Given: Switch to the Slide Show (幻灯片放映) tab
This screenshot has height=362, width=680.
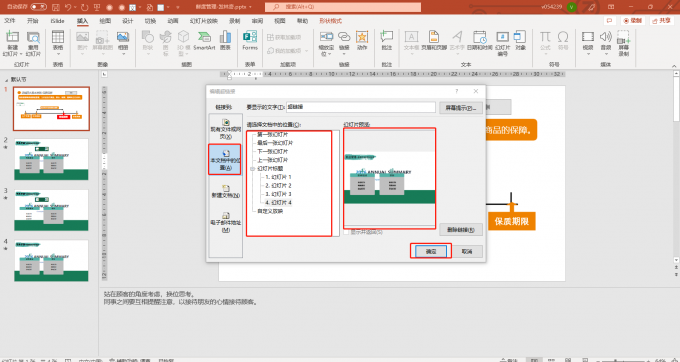Looking at the screenshot, I should point(203,21).
